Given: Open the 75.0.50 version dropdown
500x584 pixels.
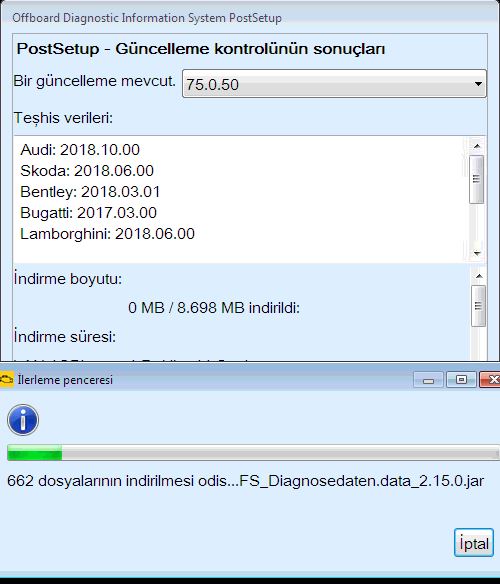Looking at the screenshot, I should point(334,84).
